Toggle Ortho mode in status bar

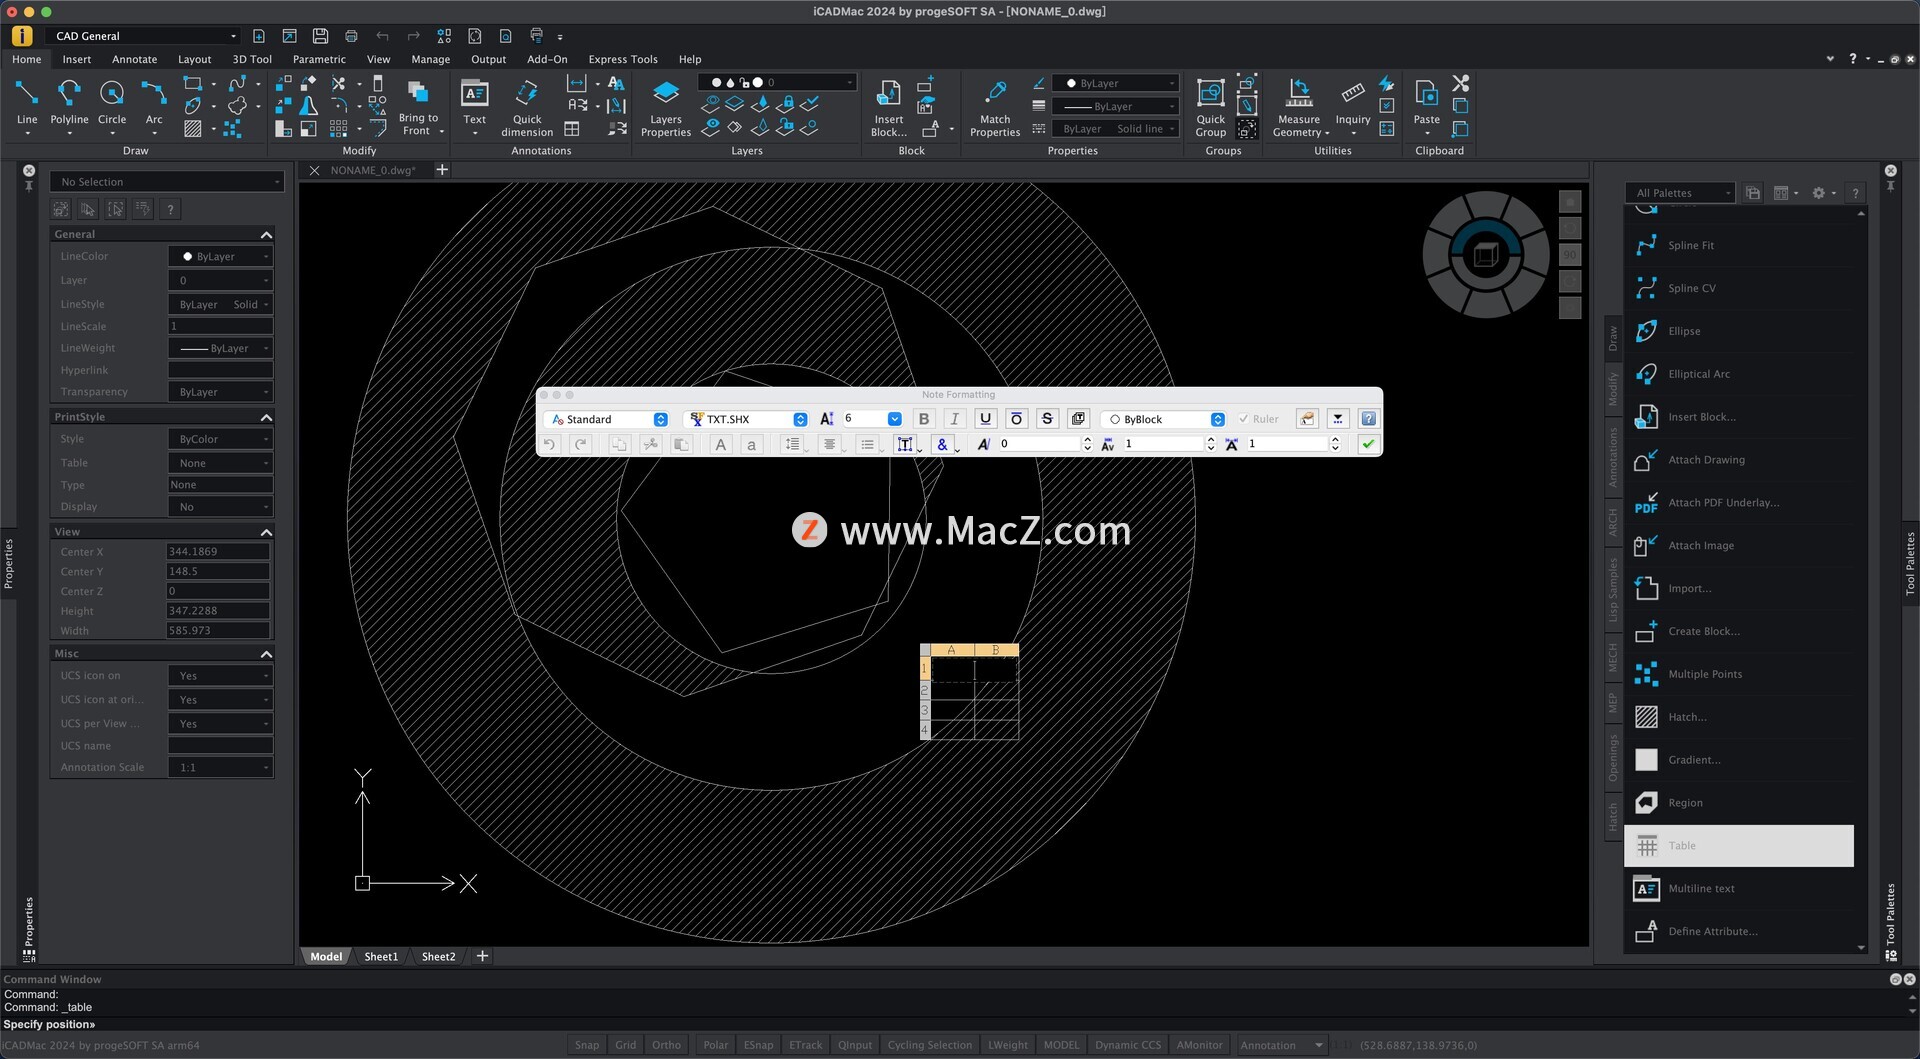tap(666, 1045)
